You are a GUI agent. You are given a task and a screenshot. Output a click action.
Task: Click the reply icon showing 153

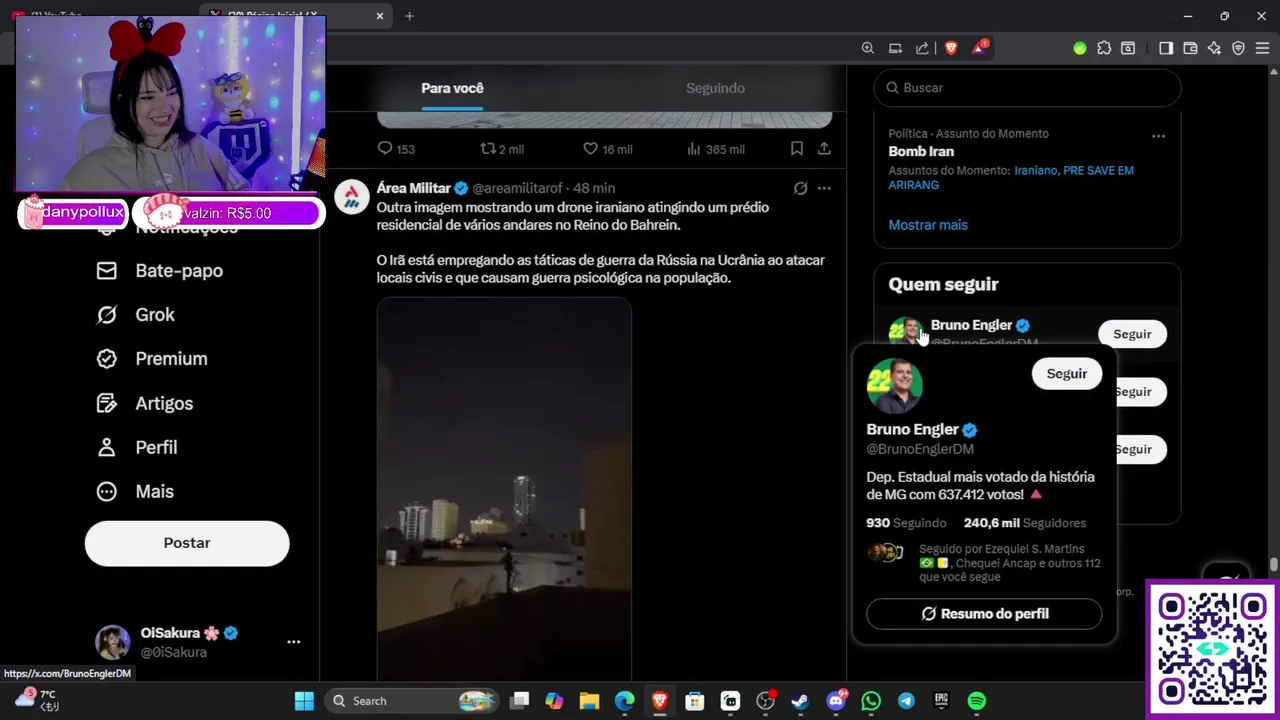(x=395, y=149)
